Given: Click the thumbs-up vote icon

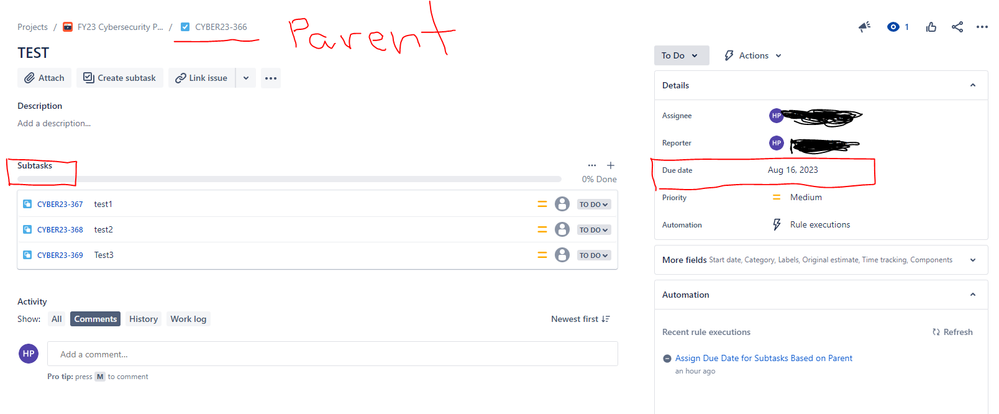Looking at the screenshot, I should (x=931, y=27).
